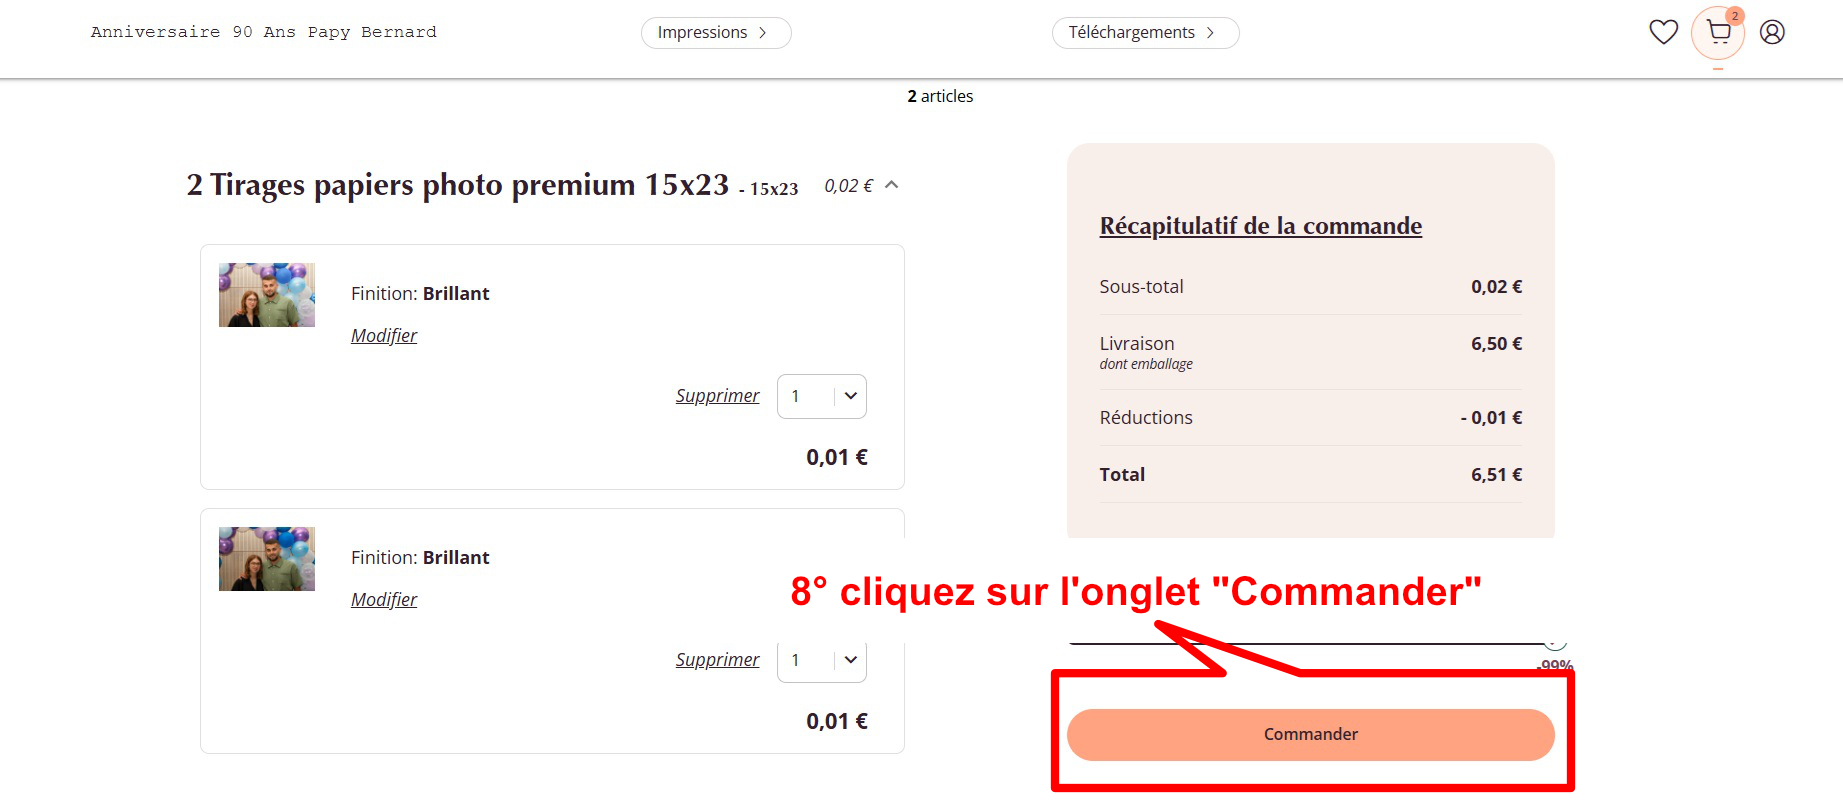This screenshot has width=1843, height=808.
Task: Open the Impressions menu
Action: 715,32
